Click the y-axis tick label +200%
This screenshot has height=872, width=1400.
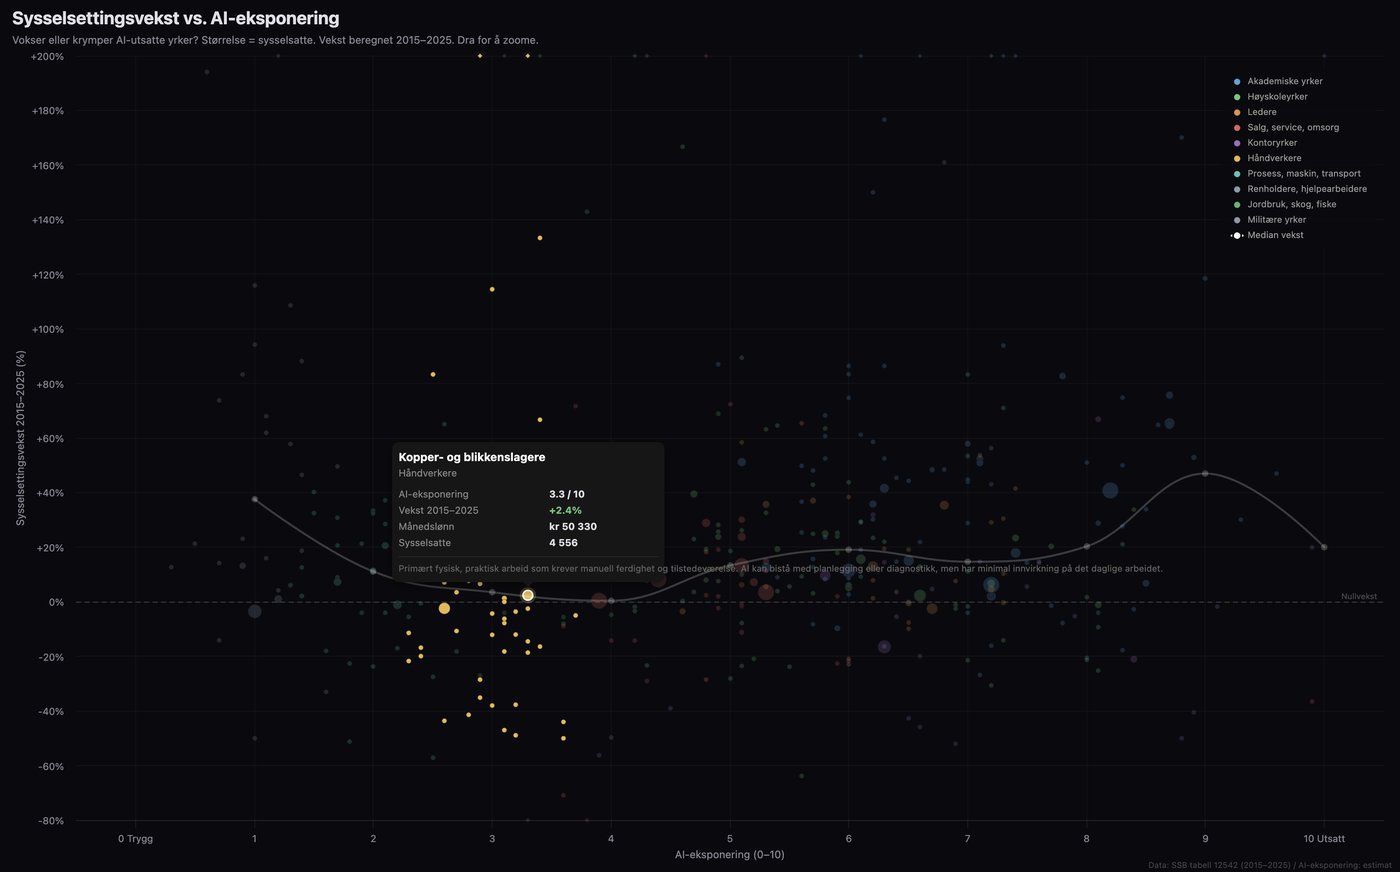47,57
